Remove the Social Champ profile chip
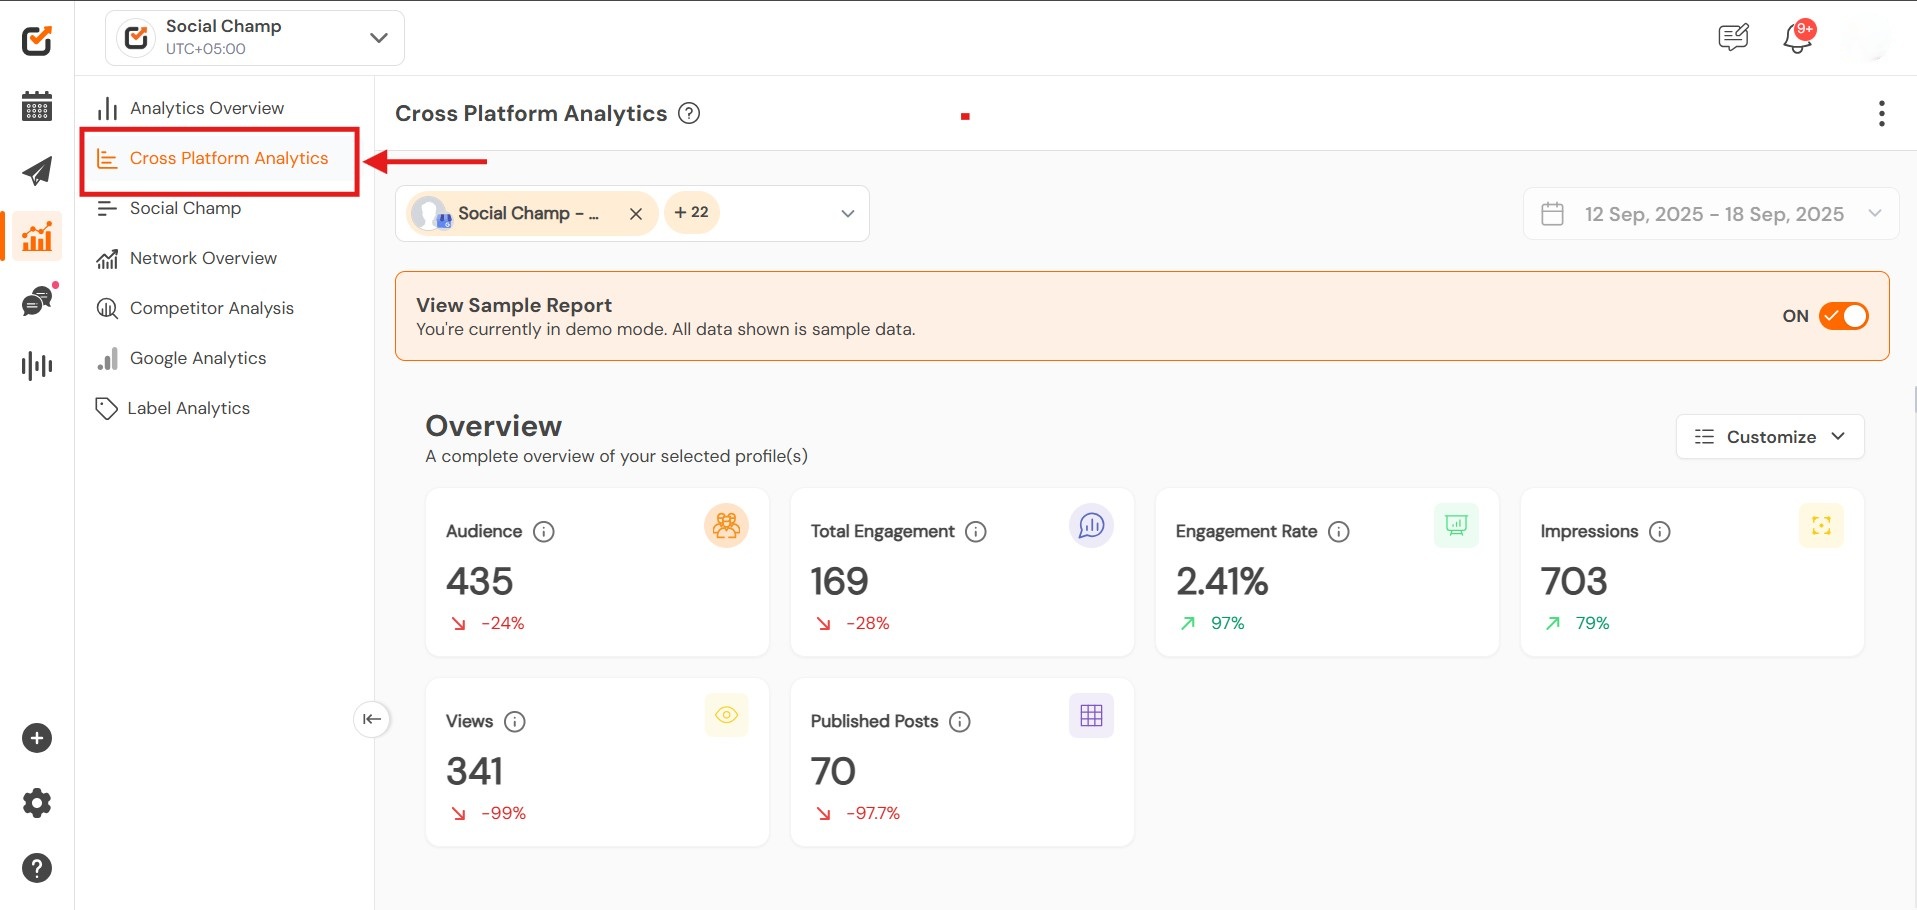The width and height of the screenshot is (1917, 910). tap(636, 213)
